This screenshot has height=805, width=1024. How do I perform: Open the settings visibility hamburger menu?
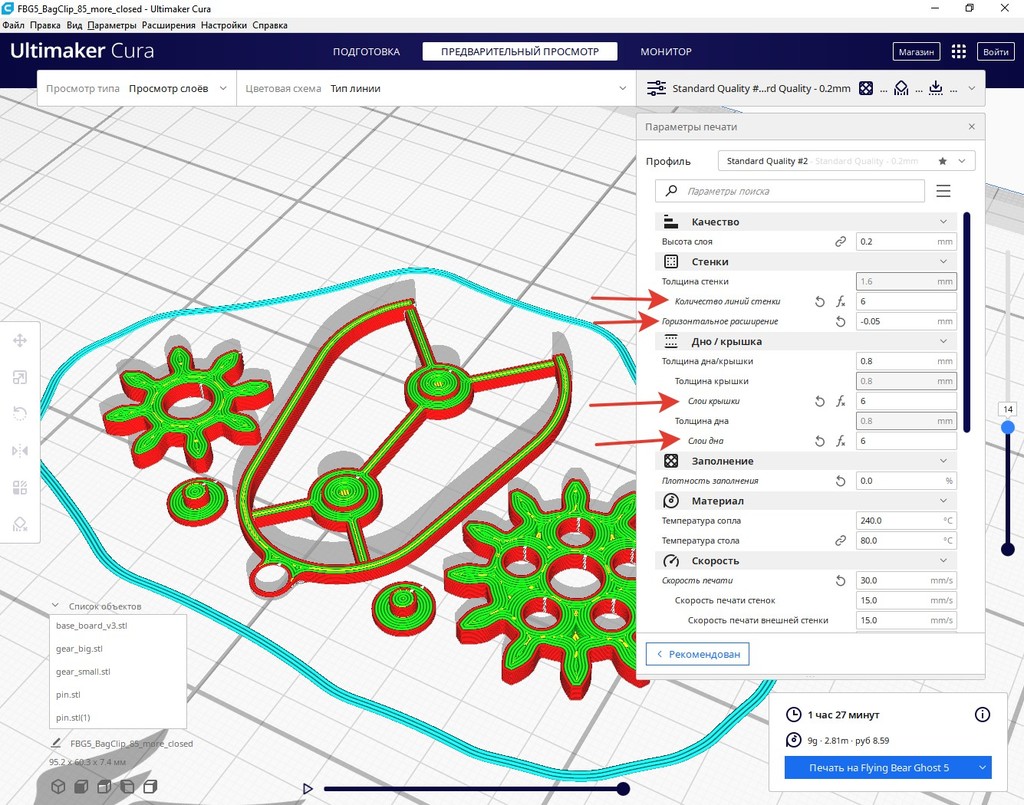coord(943,191)
